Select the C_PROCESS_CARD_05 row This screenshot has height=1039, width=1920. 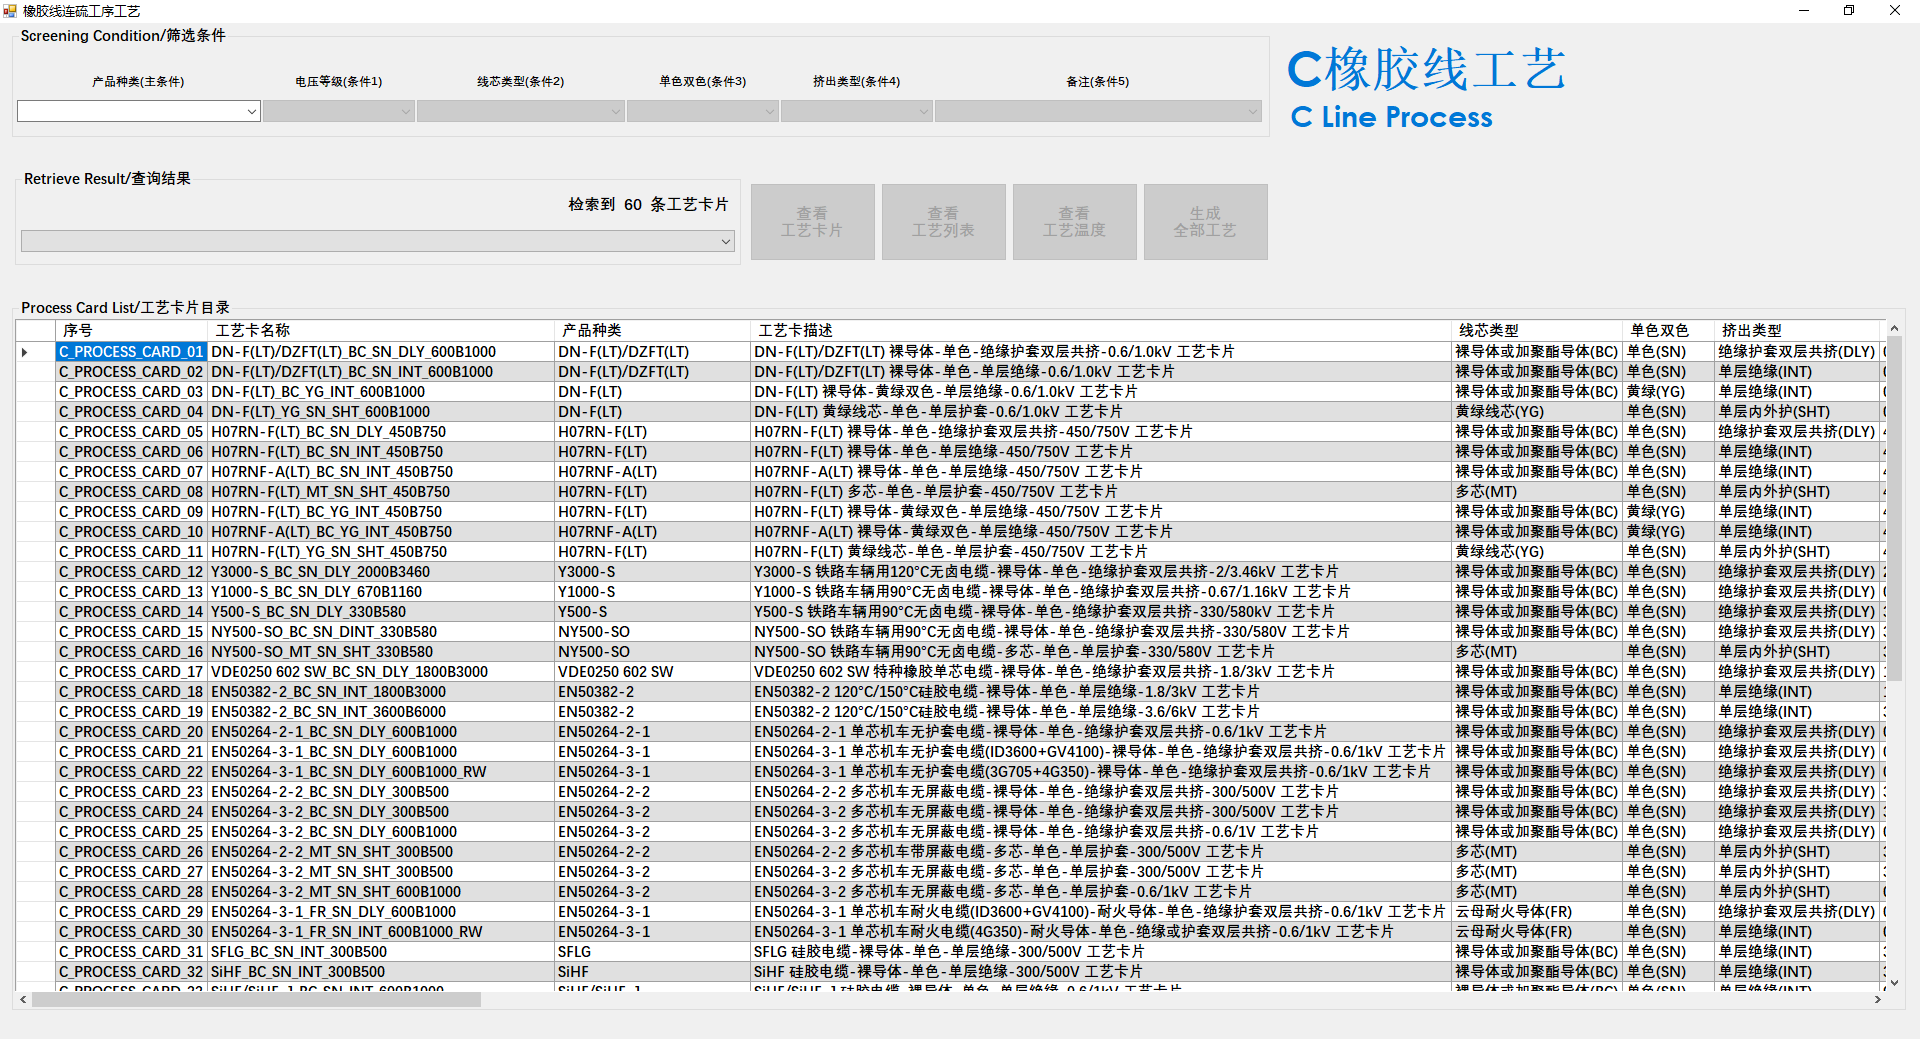tap(131, 432)
